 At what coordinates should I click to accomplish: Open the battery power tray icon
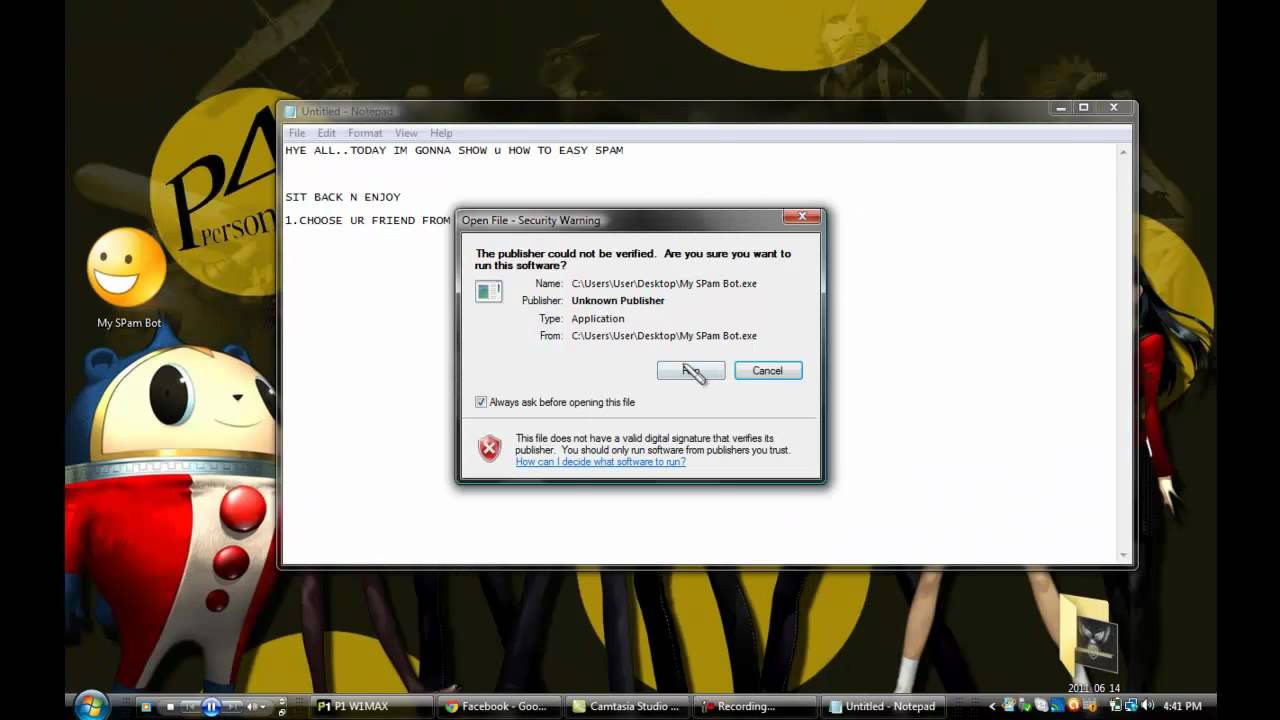click(x=1115, y=705)
